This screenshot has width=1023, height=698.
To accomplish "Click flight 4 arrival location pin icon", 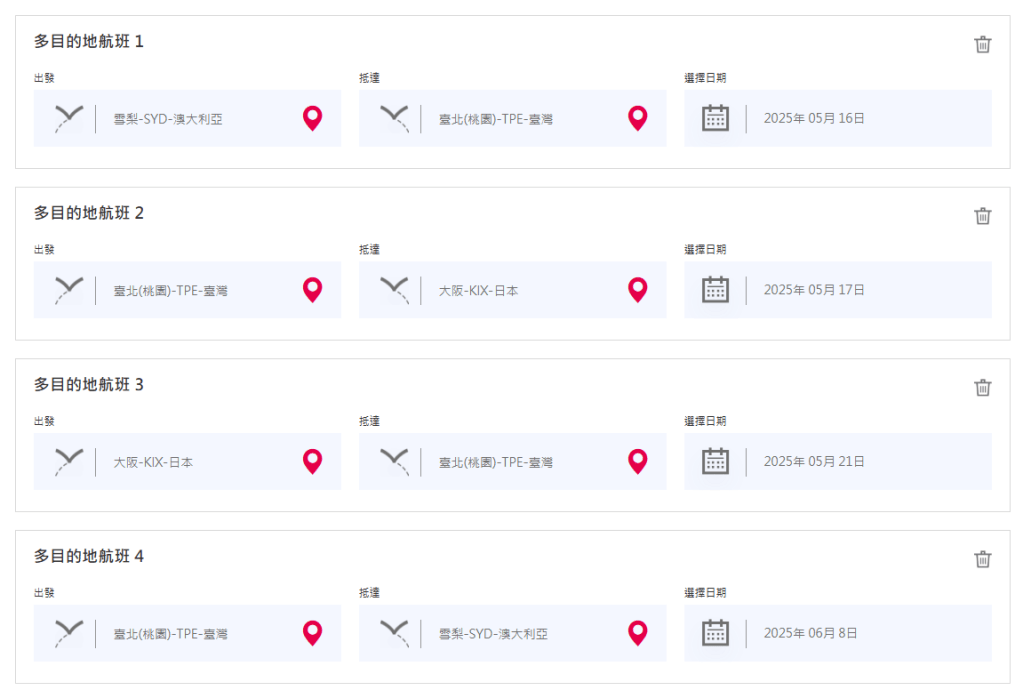I will 638,633.
